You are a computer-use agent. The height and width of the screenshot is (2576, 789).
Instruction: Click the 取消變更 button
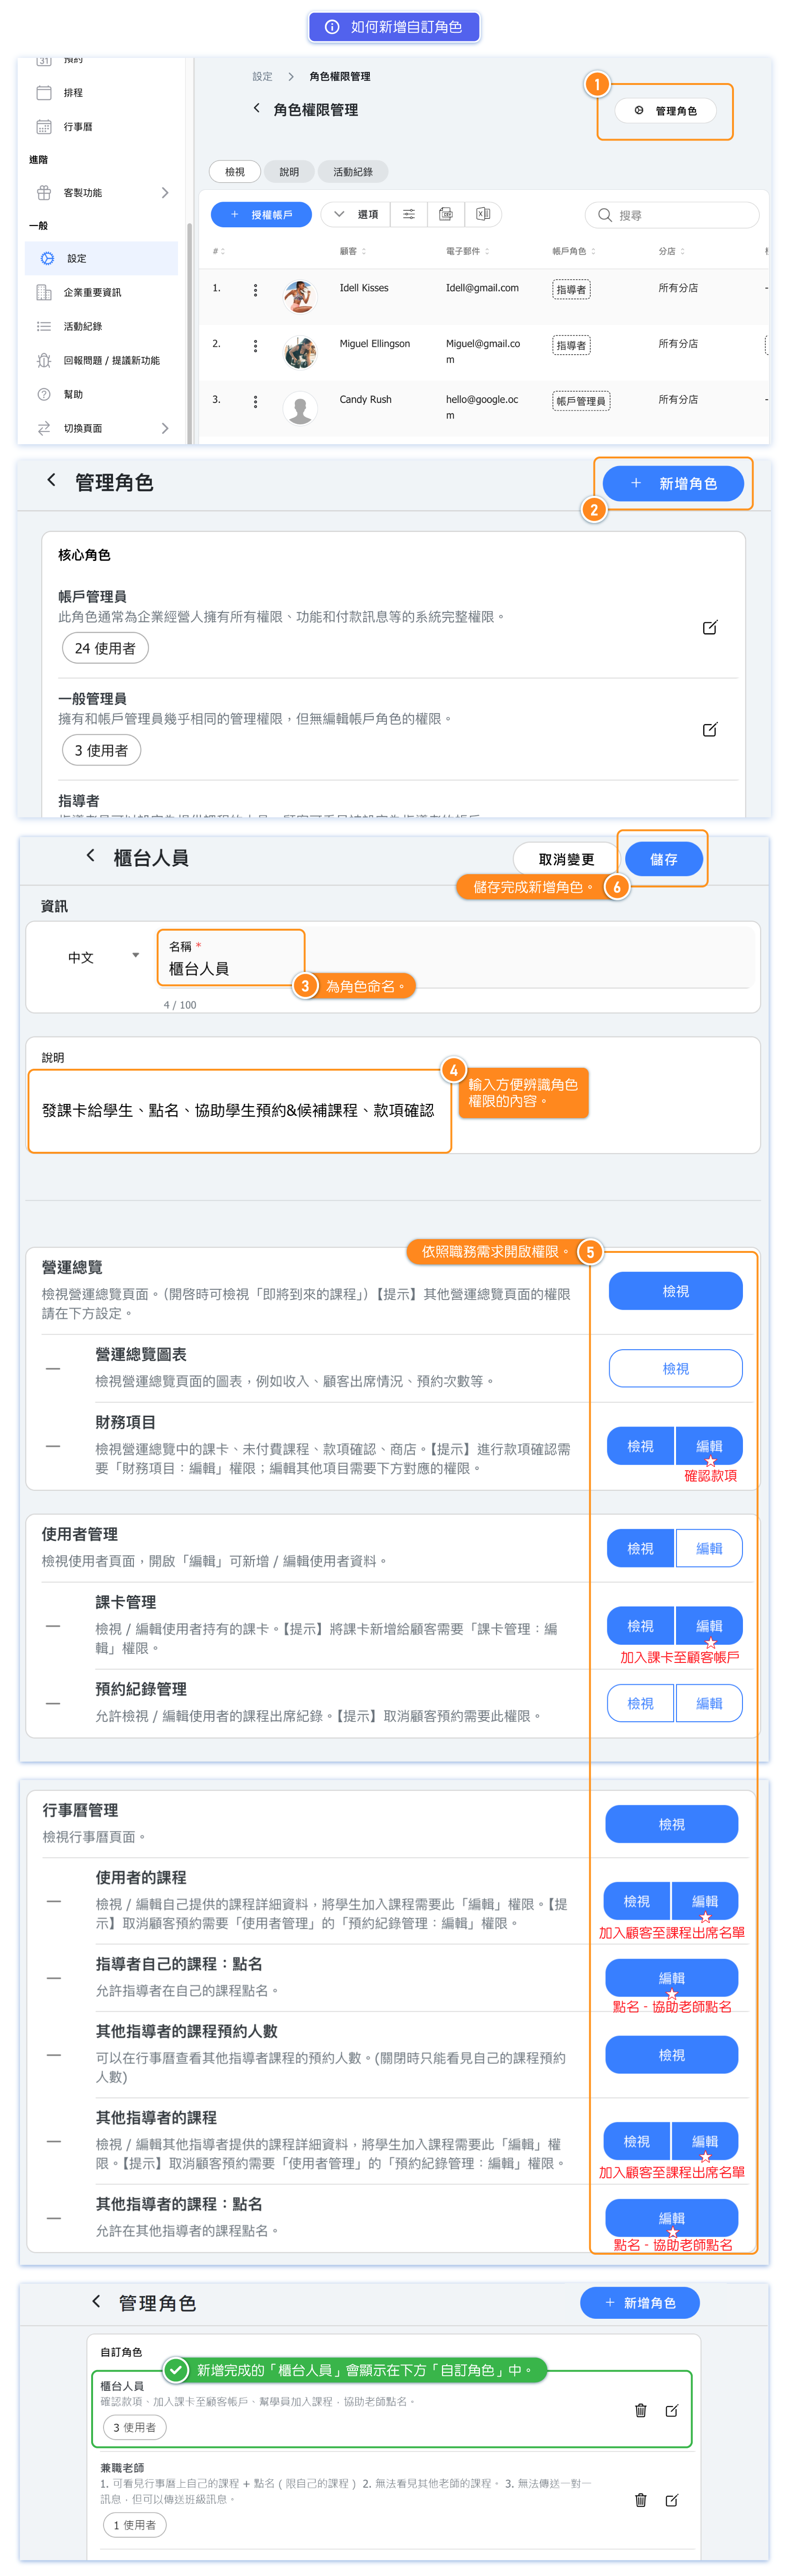tap(565, 859)
